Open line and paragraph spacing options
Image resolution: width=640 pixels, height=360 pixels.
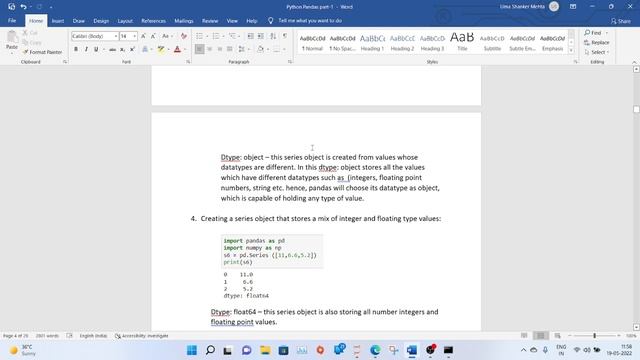[x=243, y=49]
